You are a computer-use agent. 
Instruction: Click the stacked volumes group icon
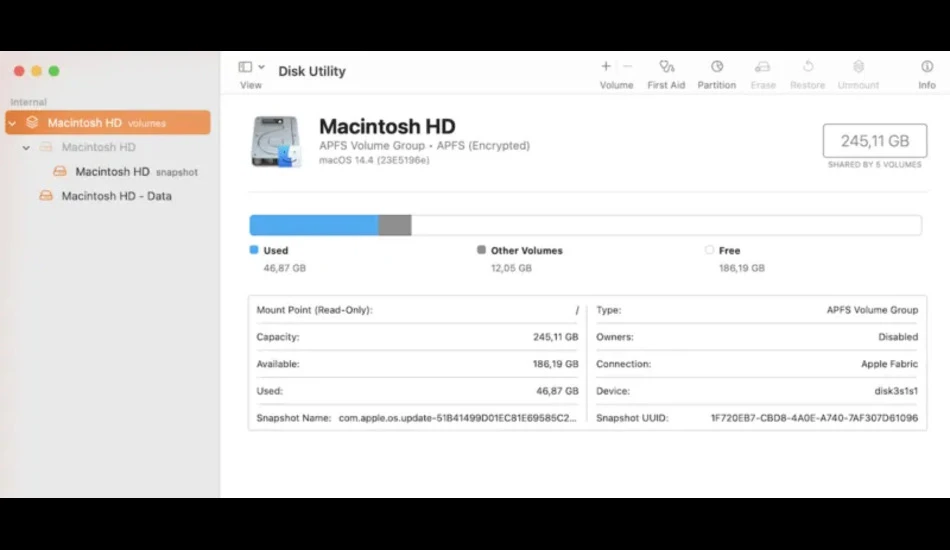32,122
